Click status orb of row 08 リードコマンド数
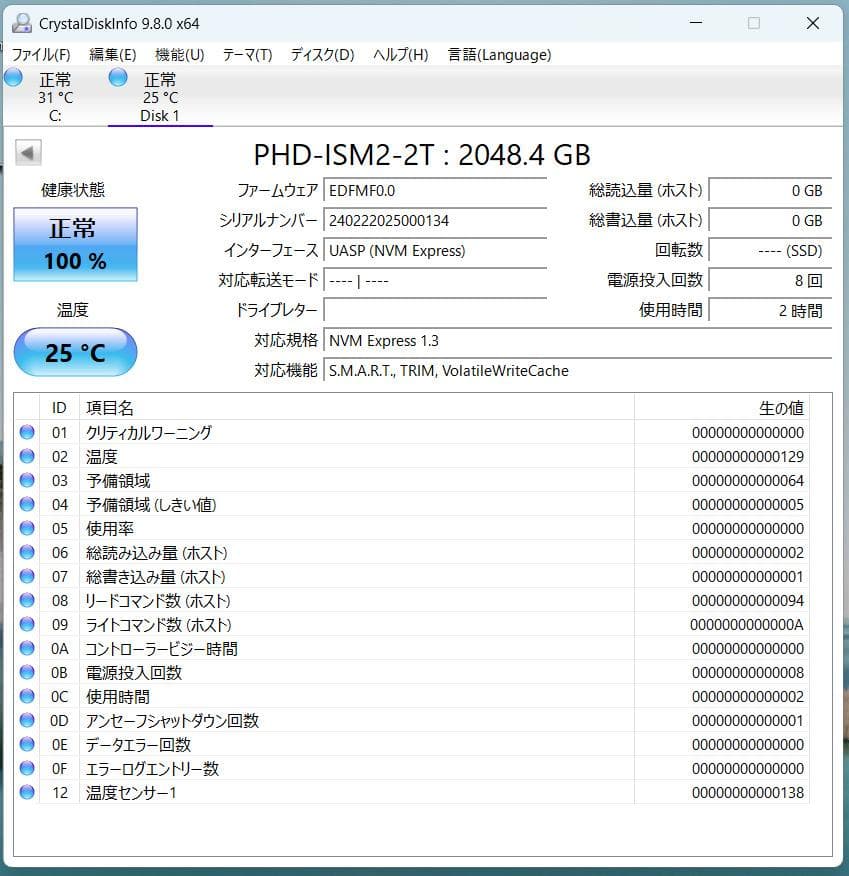Image resolution: width=849 pixels, height=876 pixels. (x=27, y=600)
